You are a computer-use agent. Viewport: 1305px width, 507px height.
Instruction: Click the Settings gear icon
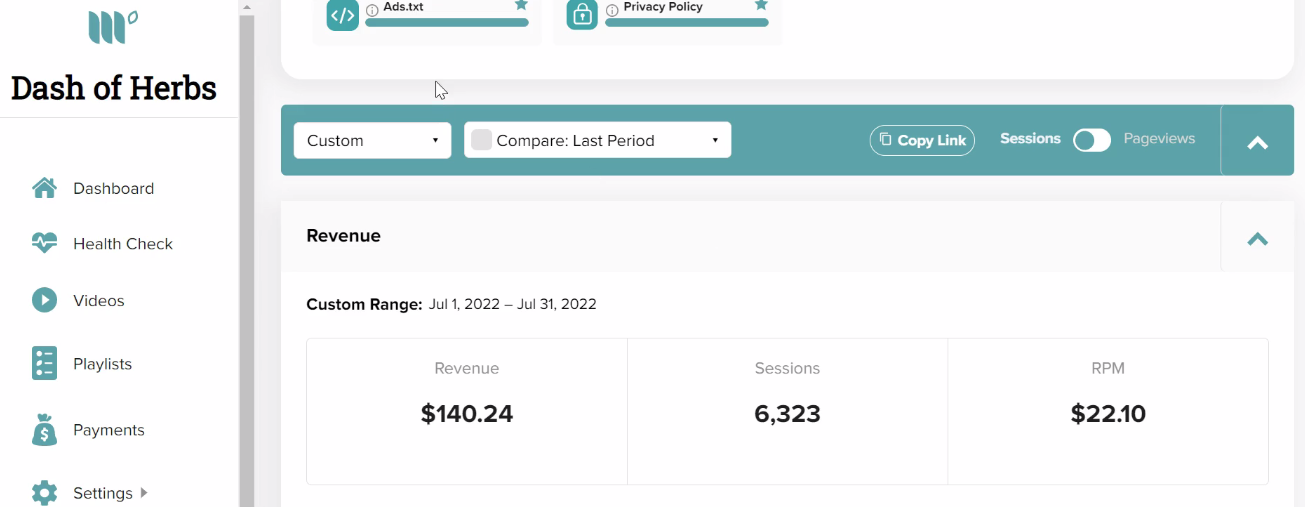click(44, 493)
